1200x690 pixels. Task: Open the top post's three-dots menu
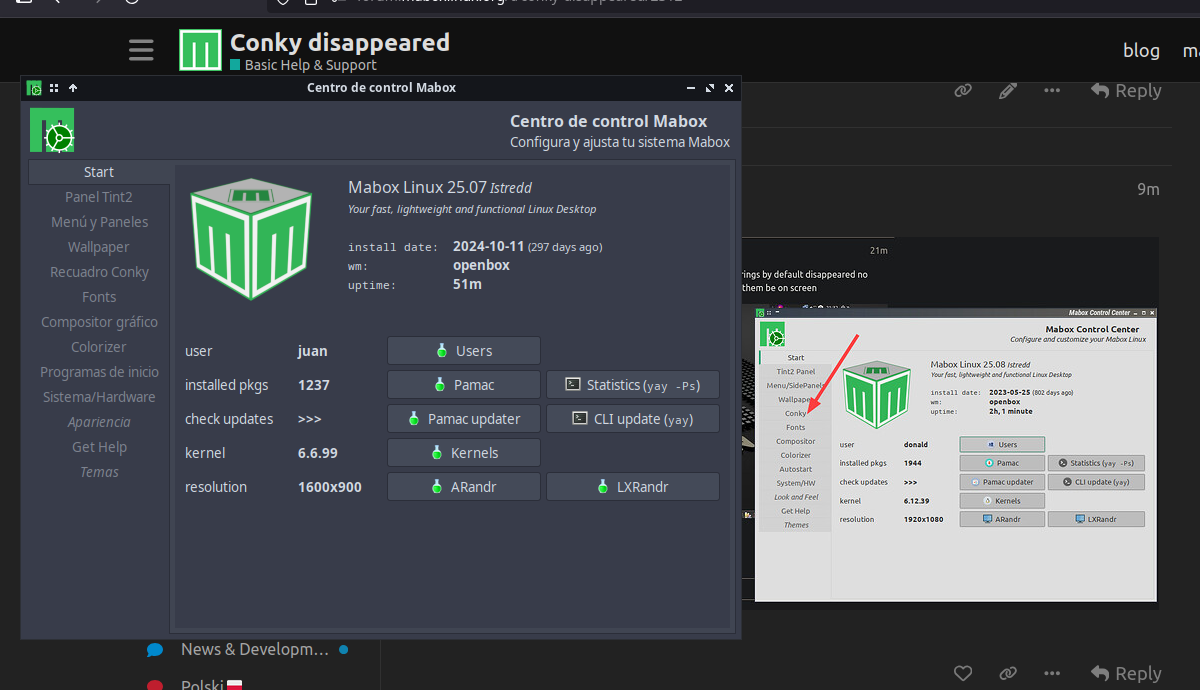pos(1052,91)
